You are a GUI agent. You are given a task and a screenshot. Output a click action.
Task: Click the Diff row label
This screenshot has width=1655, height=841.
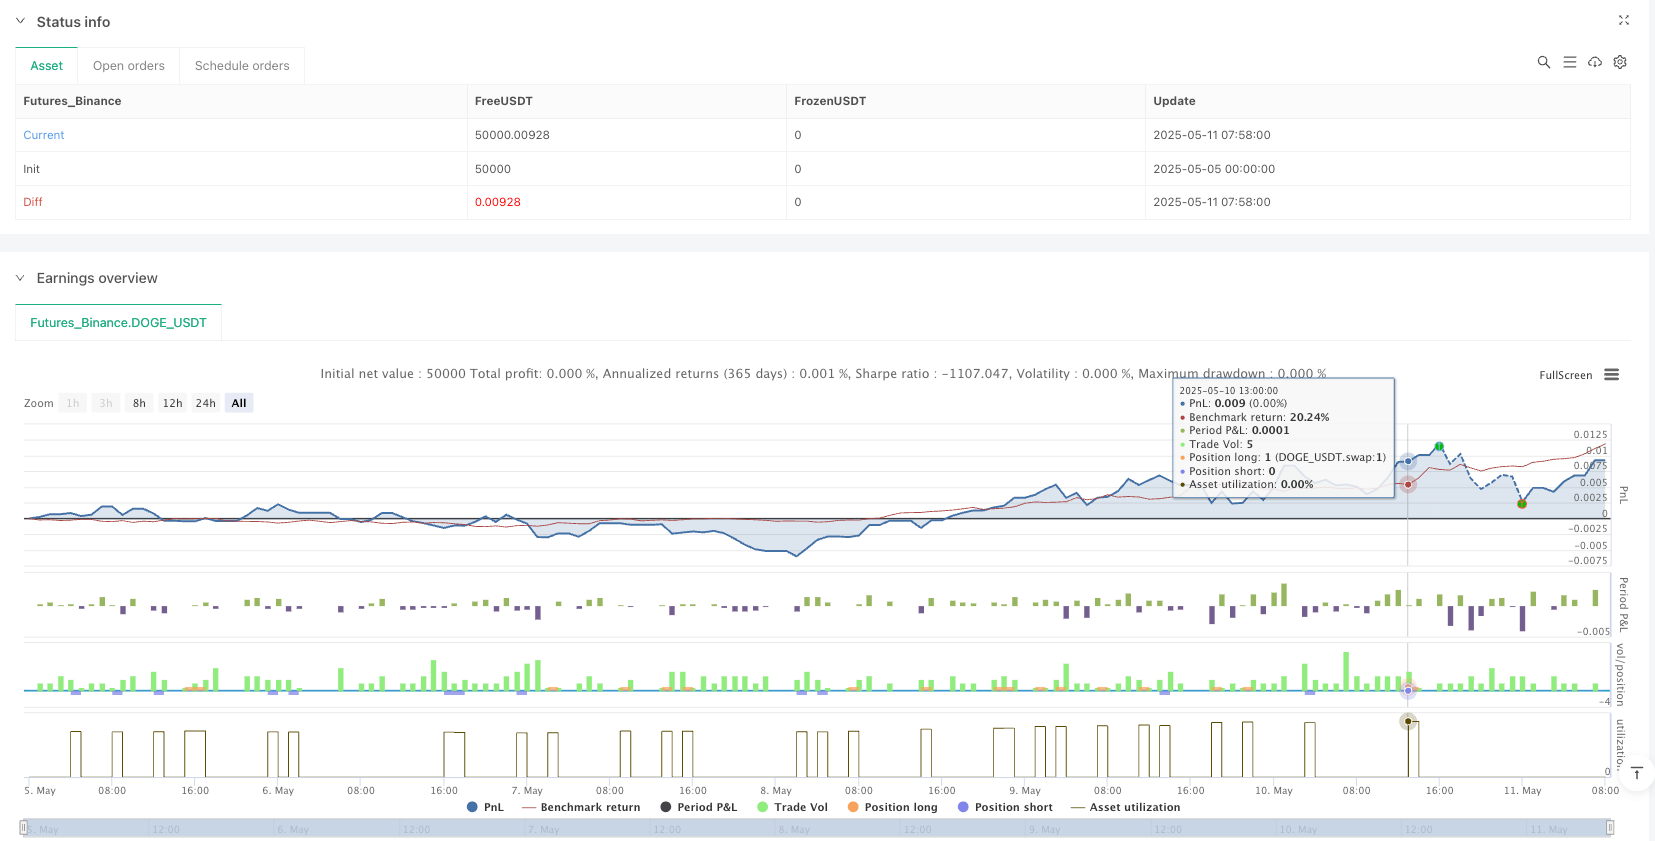pyautogui.click(x=33, y=202)
